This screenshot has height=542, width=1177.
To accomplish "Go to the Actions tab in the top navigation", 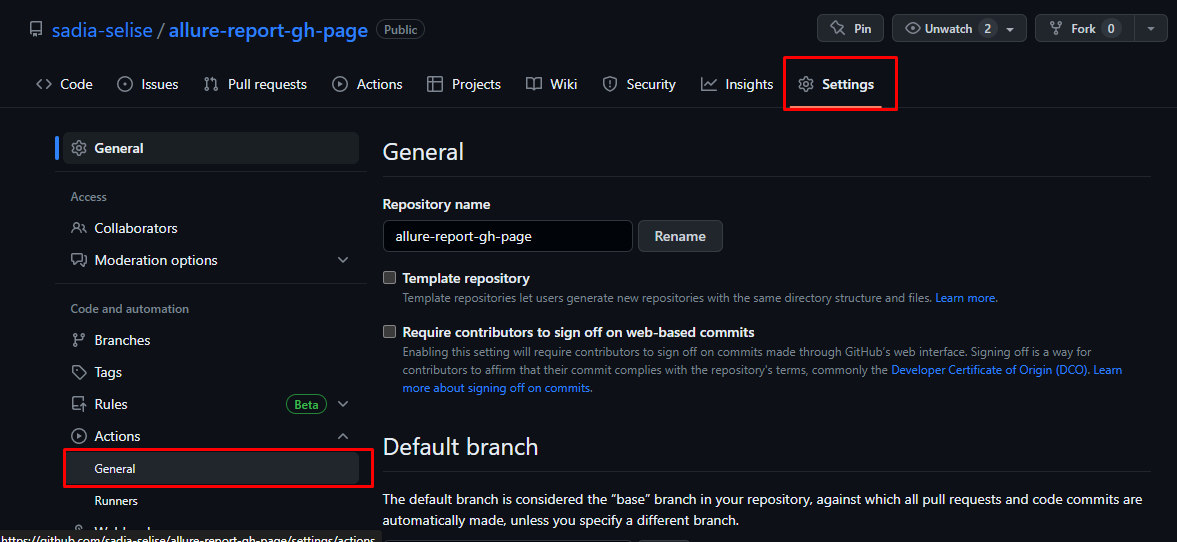I will click(368, 84).
